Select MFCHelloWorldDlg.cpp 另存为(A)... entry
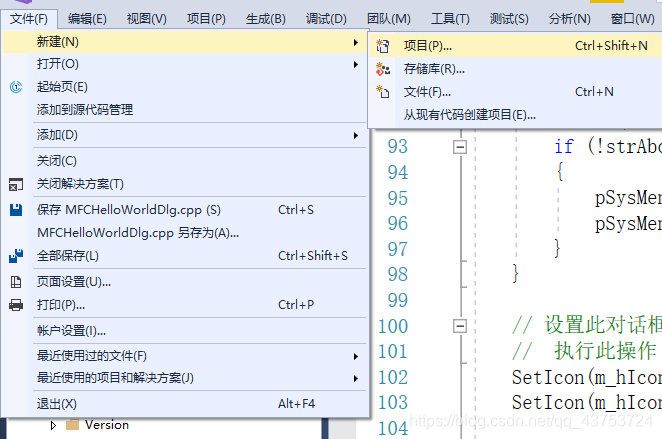This screenshot has height=439, width=662. (185, 233)
